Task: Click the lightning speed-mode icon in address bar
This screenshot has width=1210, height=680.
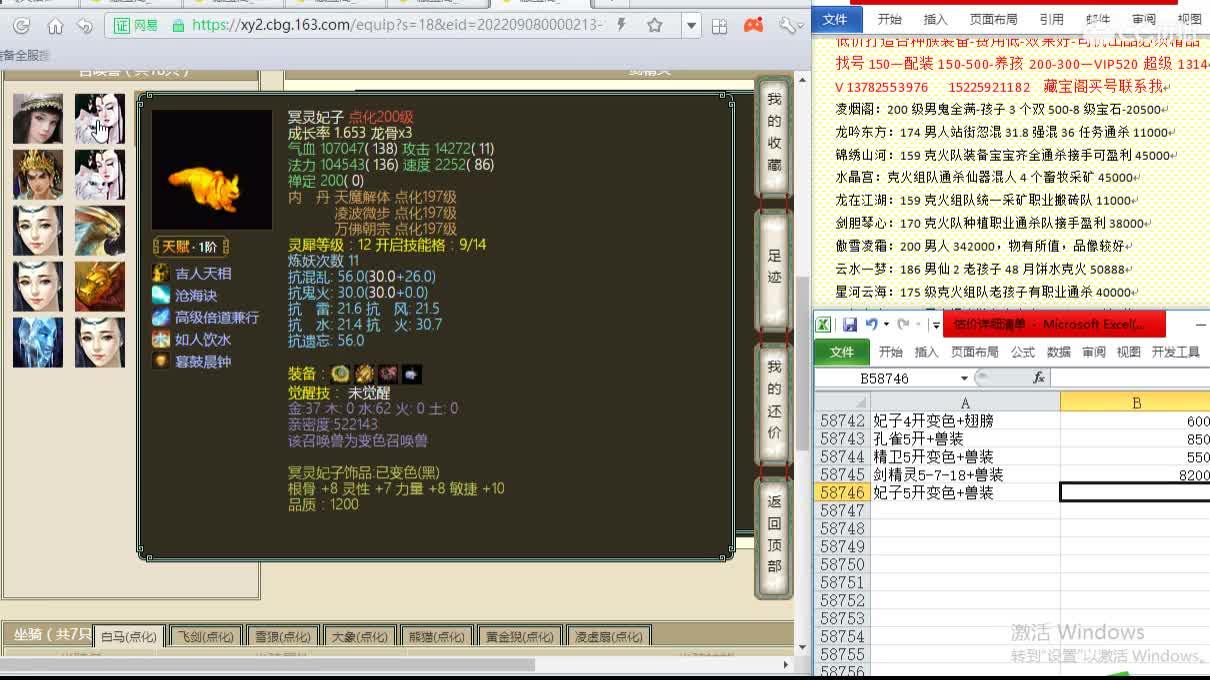Action: coord(622,25)
